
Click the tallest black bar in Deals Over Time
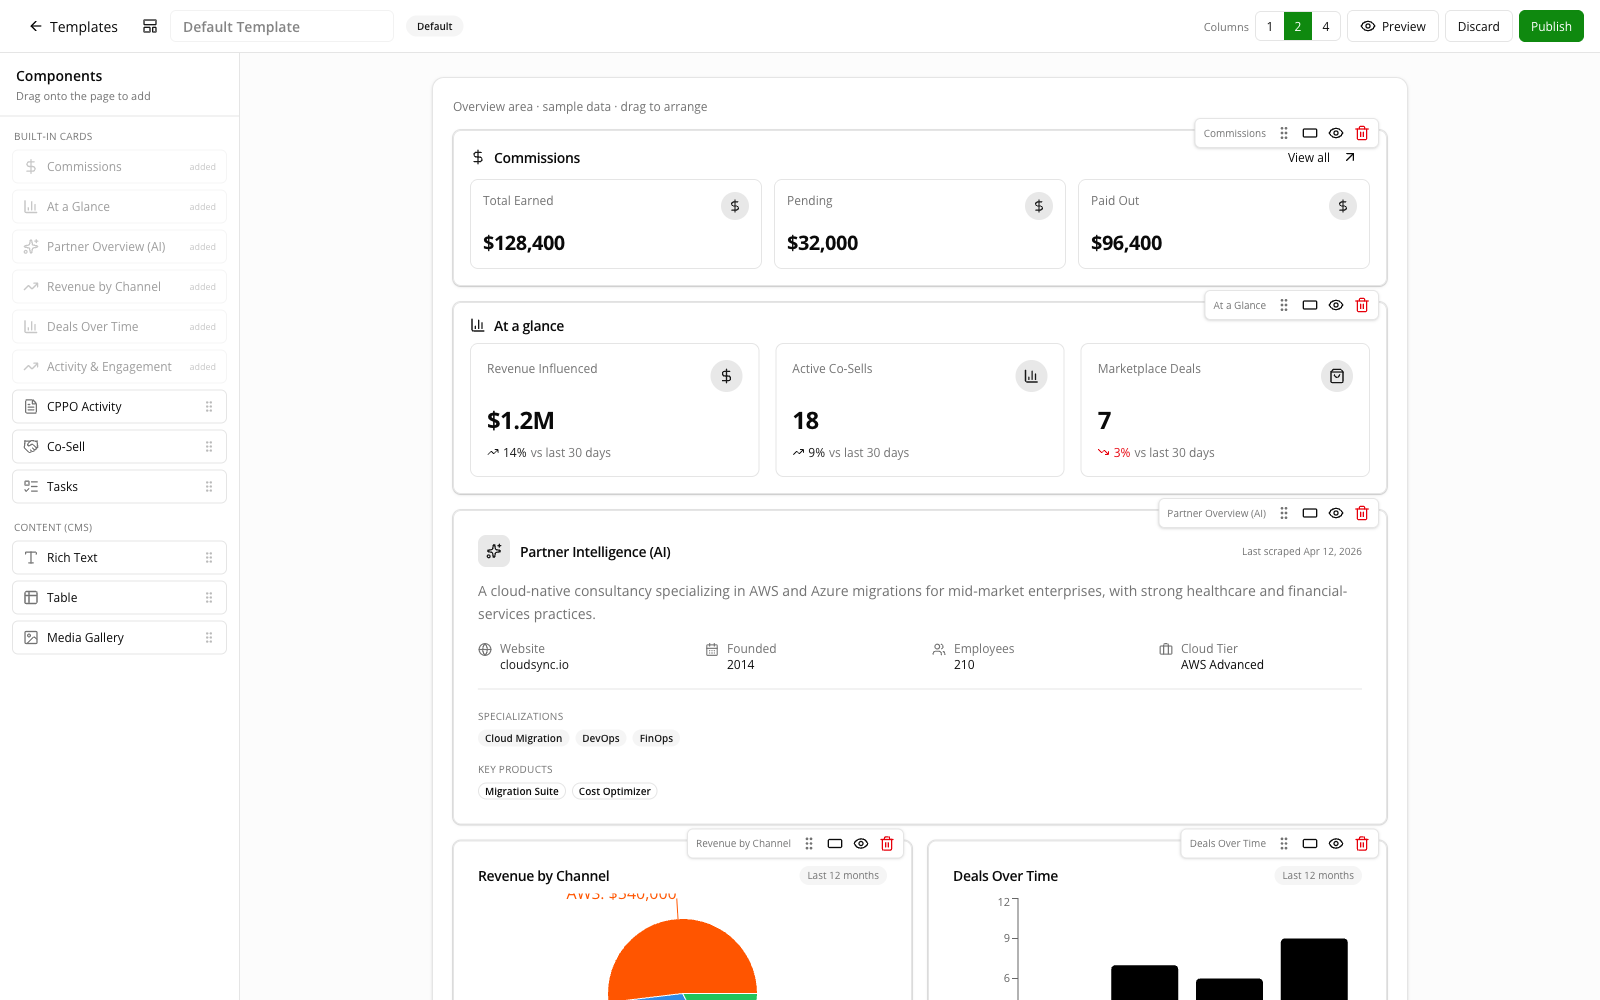[x=1314, y=968]
